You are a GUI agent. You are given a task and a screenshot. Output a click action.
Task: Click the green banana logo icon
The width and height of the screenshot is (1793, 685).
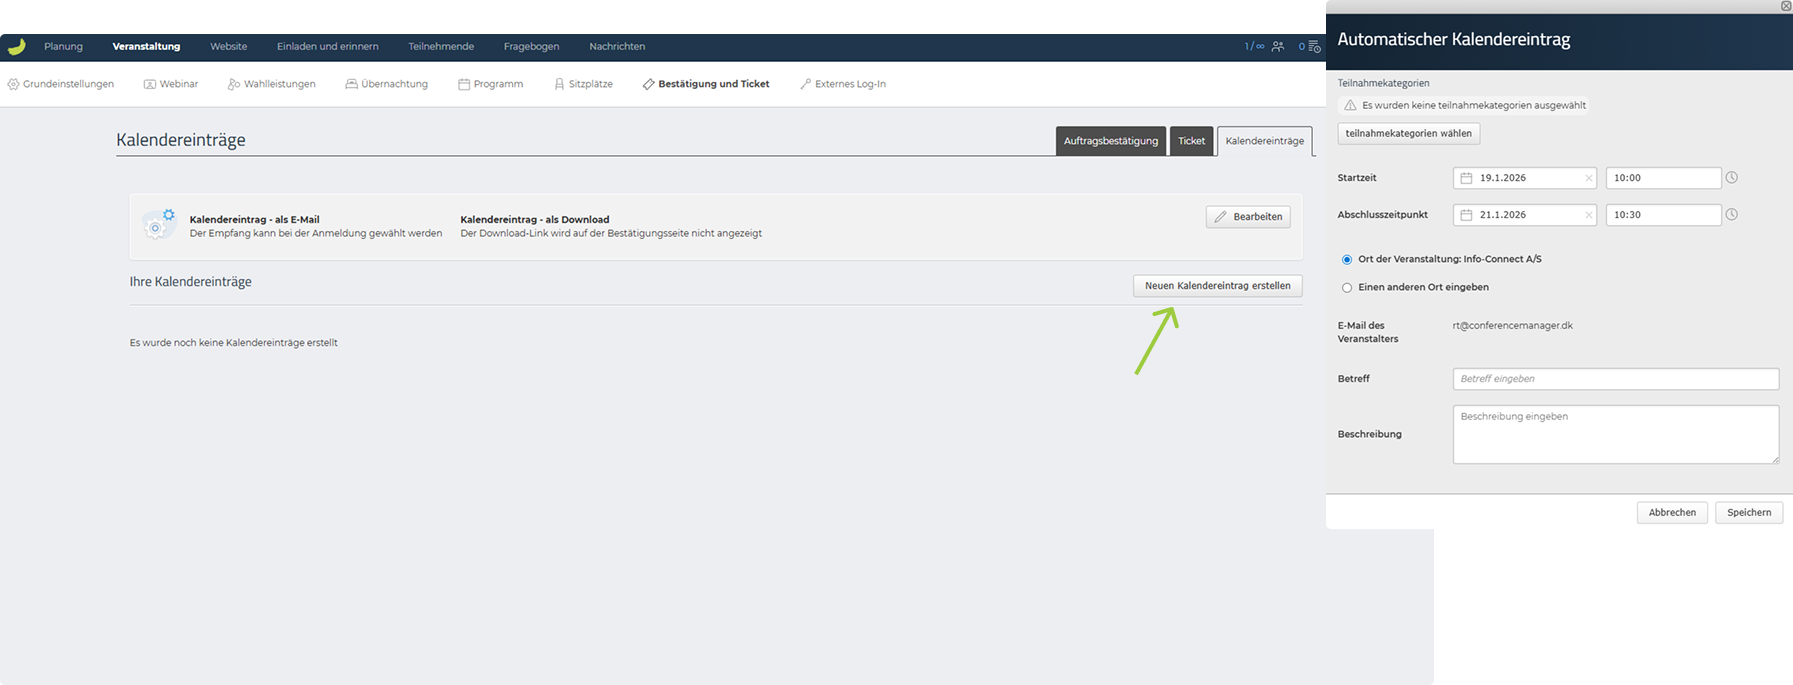click(x=16, y=46)
